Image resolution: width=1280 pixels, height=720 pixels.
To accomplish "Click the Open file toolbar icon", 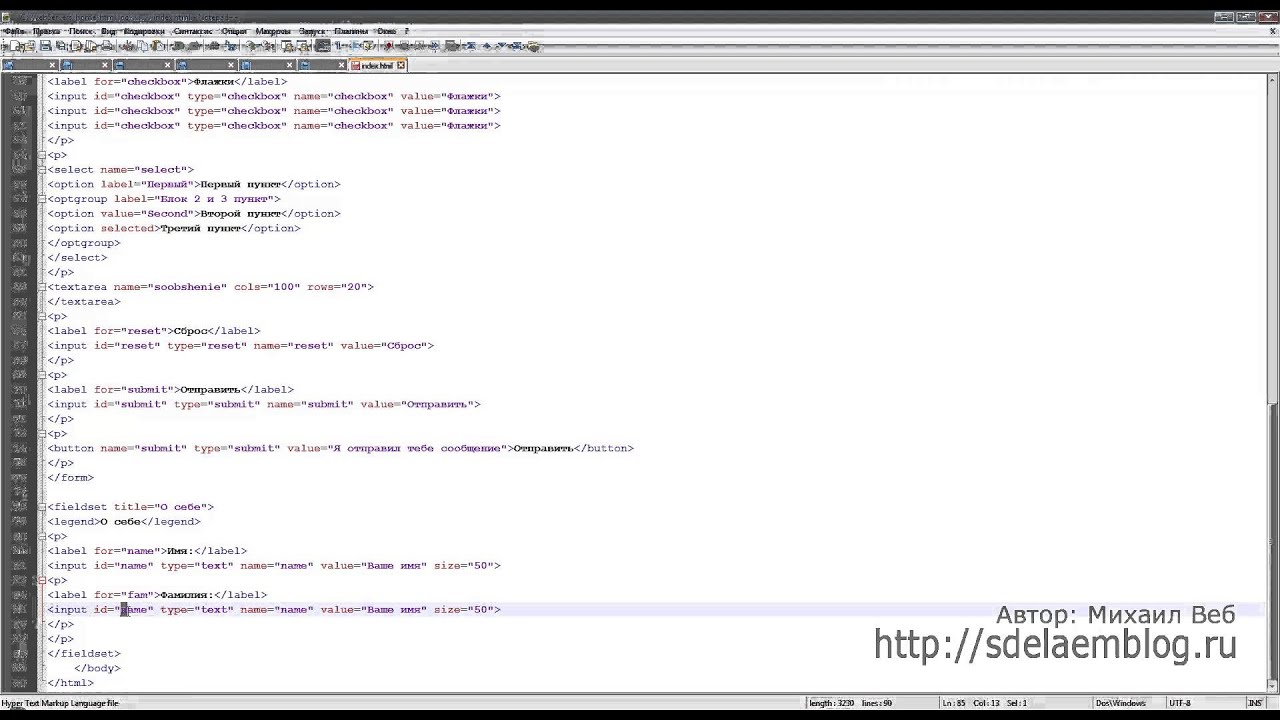I will tap(30, 46).
